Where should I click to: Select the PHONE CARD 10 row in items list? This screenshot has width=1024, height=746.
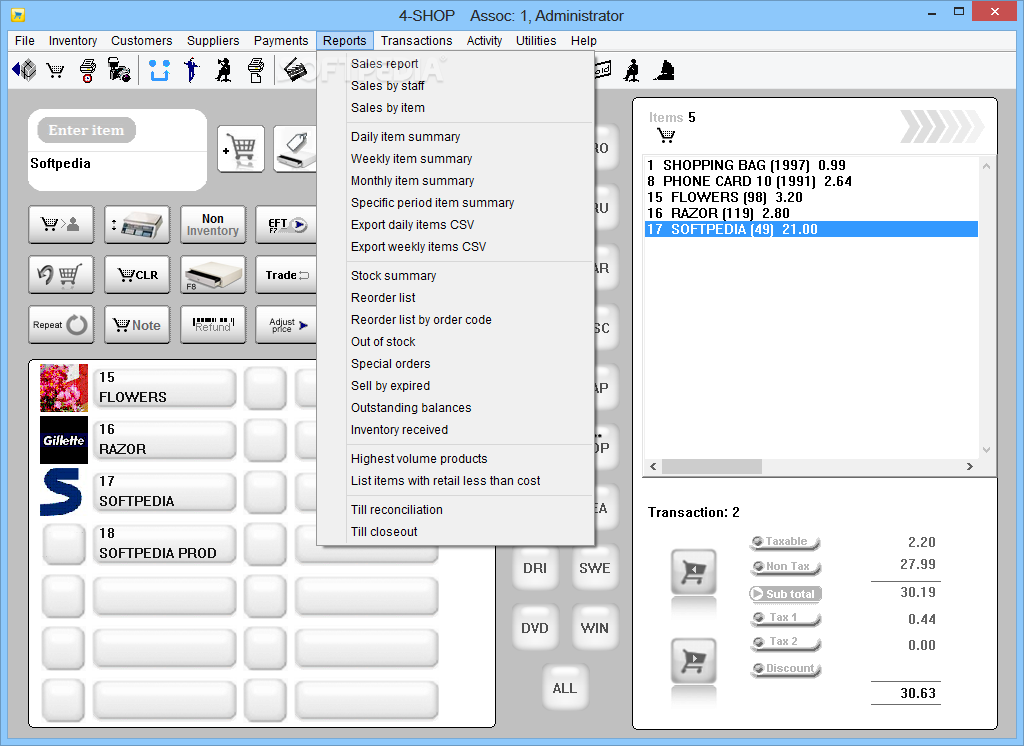pyautogui.click(x=810, y=181)
